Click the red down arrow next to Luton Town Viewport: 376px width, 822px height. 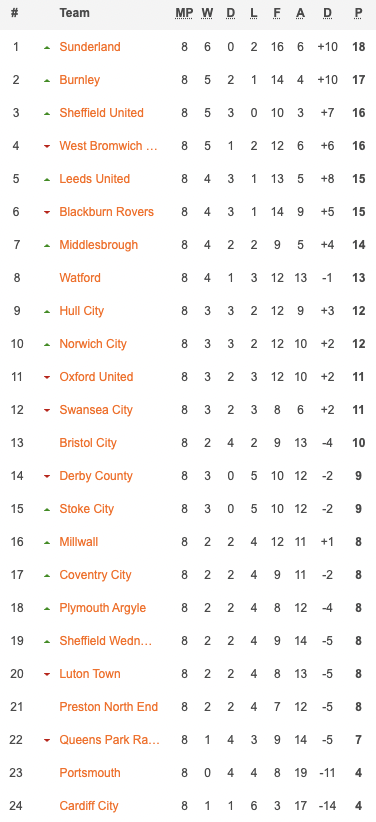47,675
